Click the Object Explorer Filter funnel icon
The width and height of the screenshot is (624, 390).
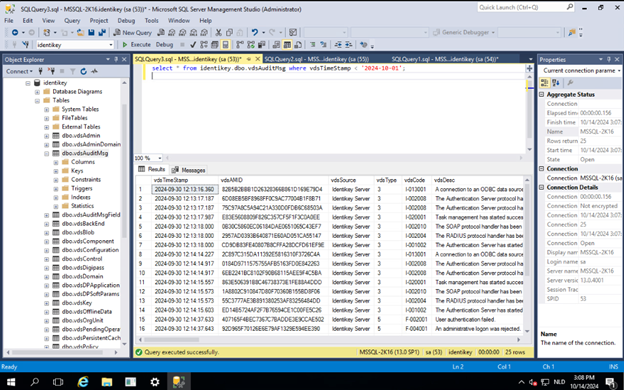pos(72,71)
